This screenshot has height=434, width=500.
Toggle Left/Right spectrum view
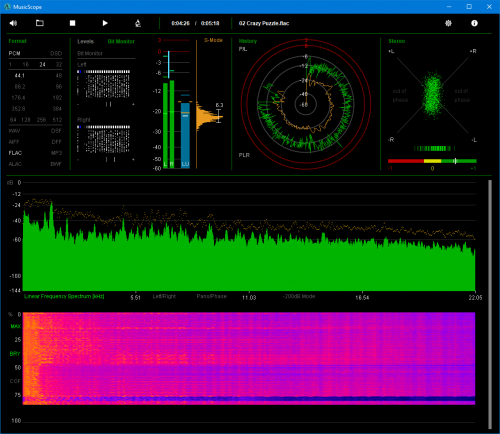(x=164, y=296)
